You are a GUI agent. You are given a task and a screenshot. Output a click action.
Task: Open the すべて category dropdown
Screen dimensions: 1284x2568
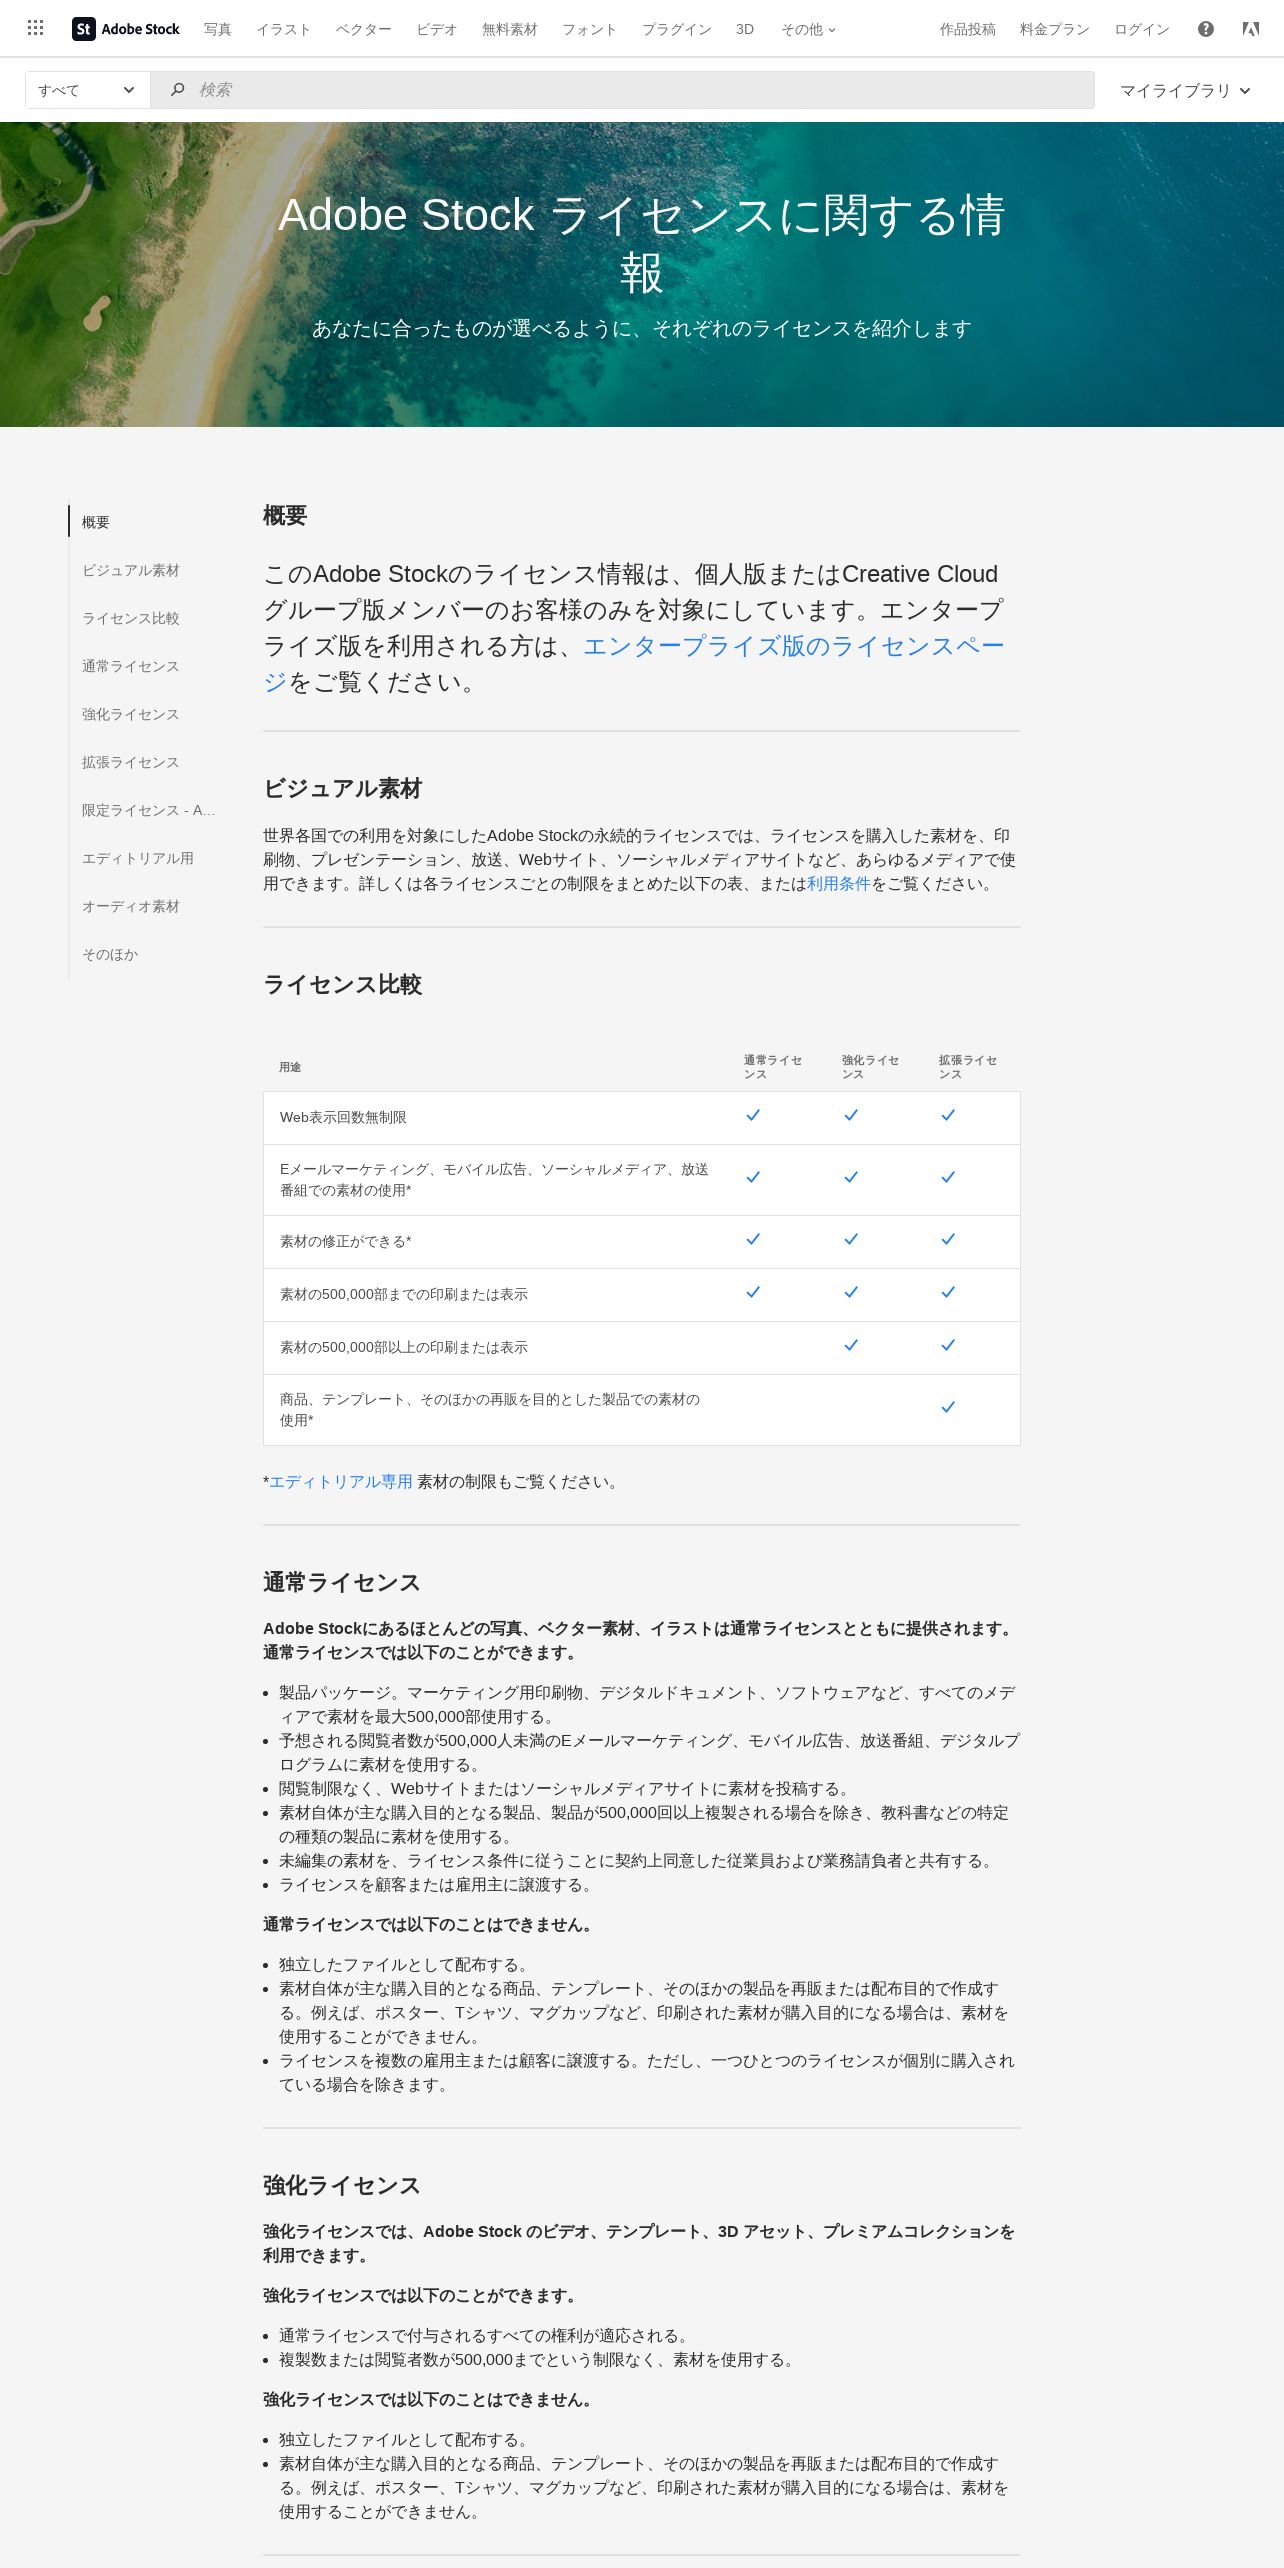87,90
